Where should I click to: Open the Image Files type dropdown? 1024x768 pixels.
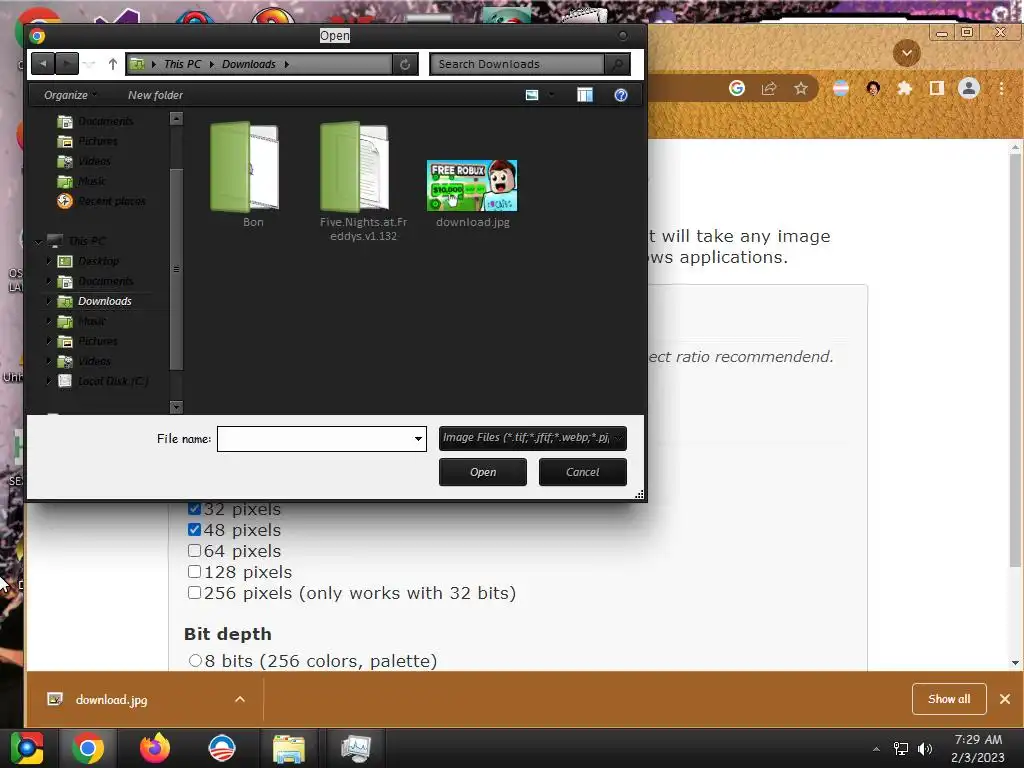pos(532,438)
